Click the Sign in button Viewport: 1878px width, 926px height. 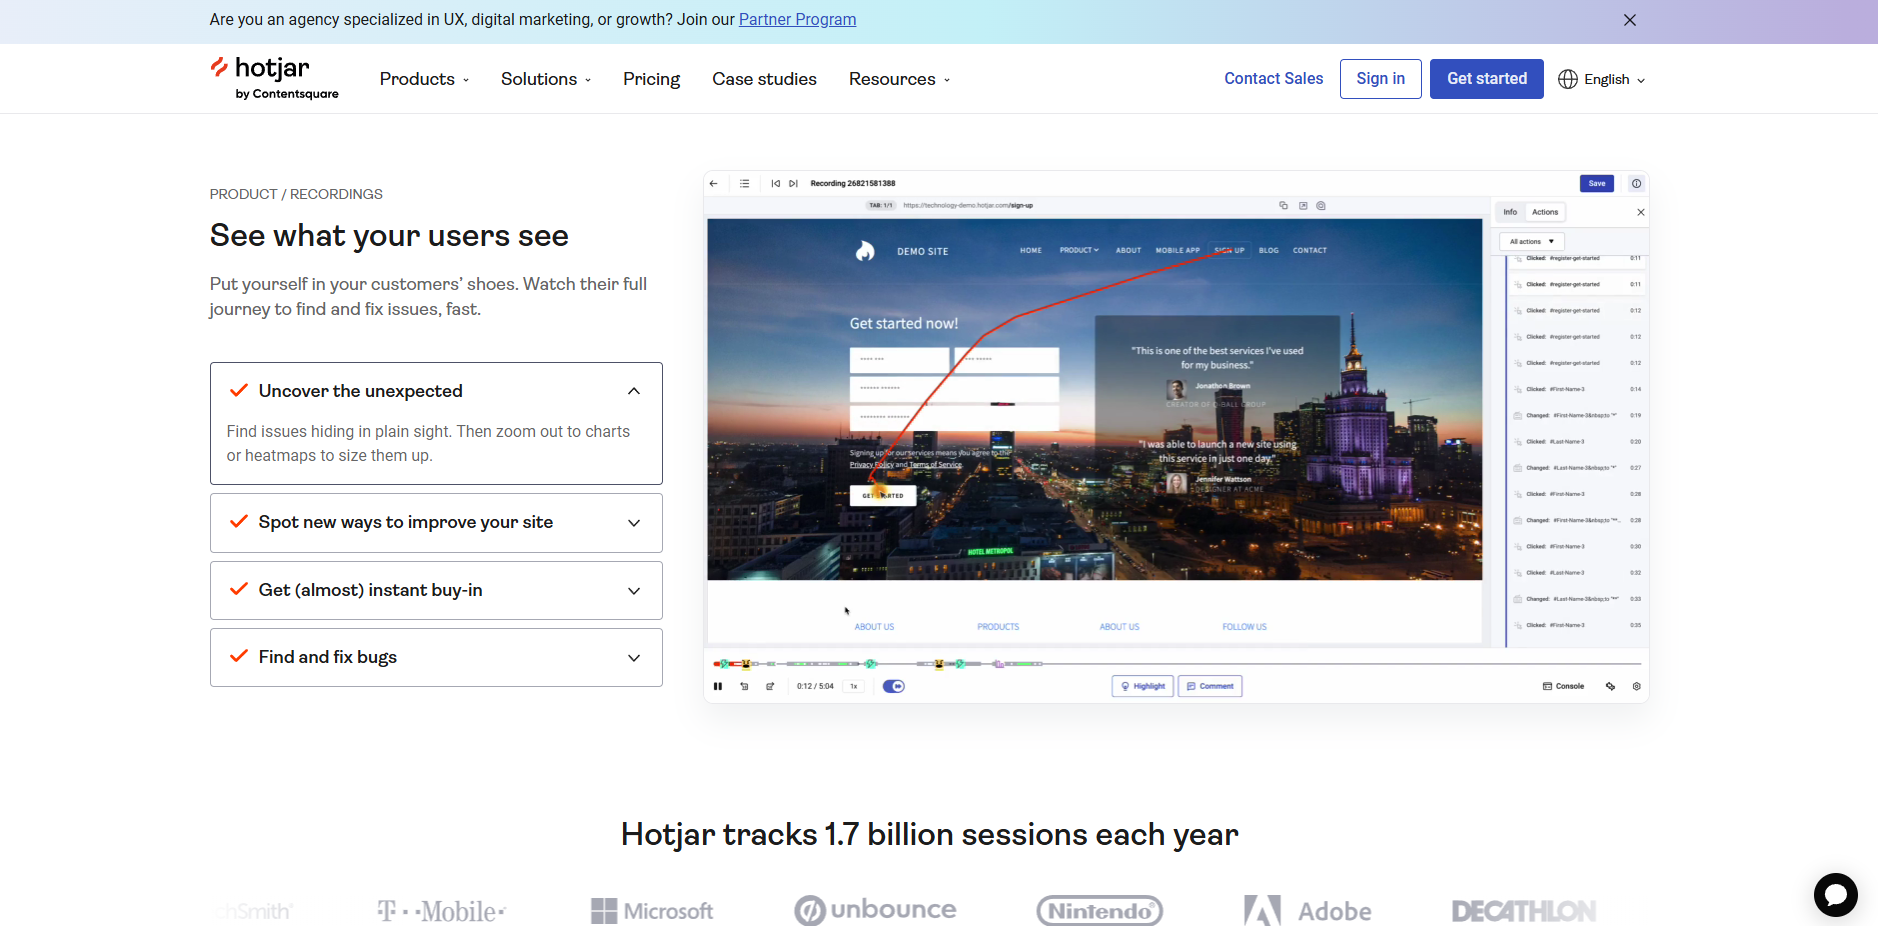point(1380,79)
